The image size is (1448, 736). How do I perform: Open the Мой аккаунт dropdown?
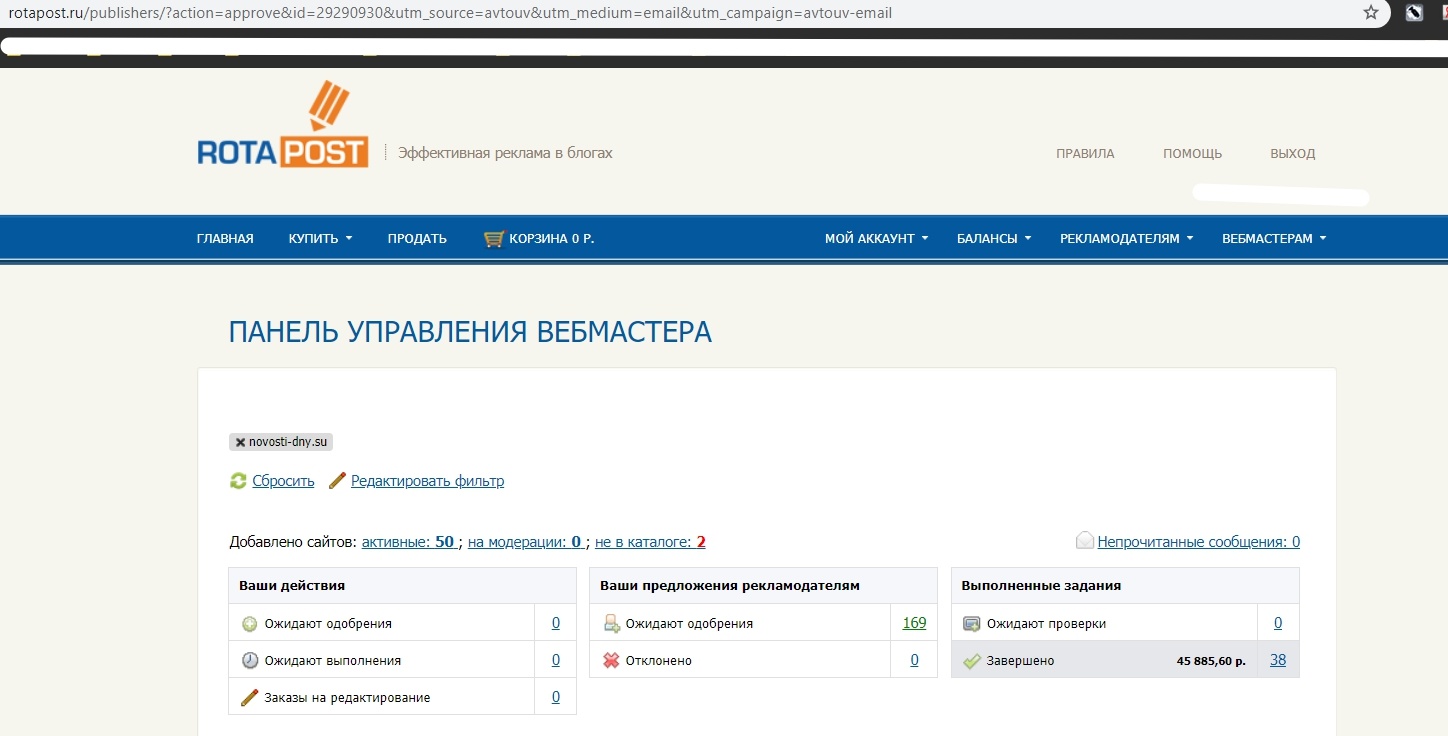click(x=876, y=239)
